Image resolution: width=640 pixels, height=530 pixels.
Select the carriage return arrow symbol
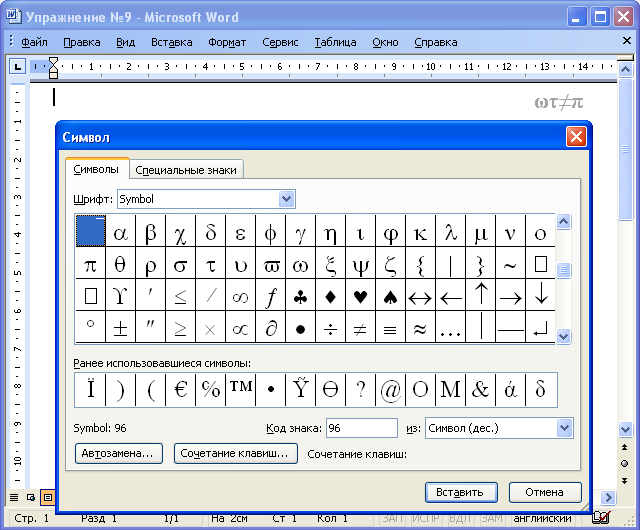(540, 327)
